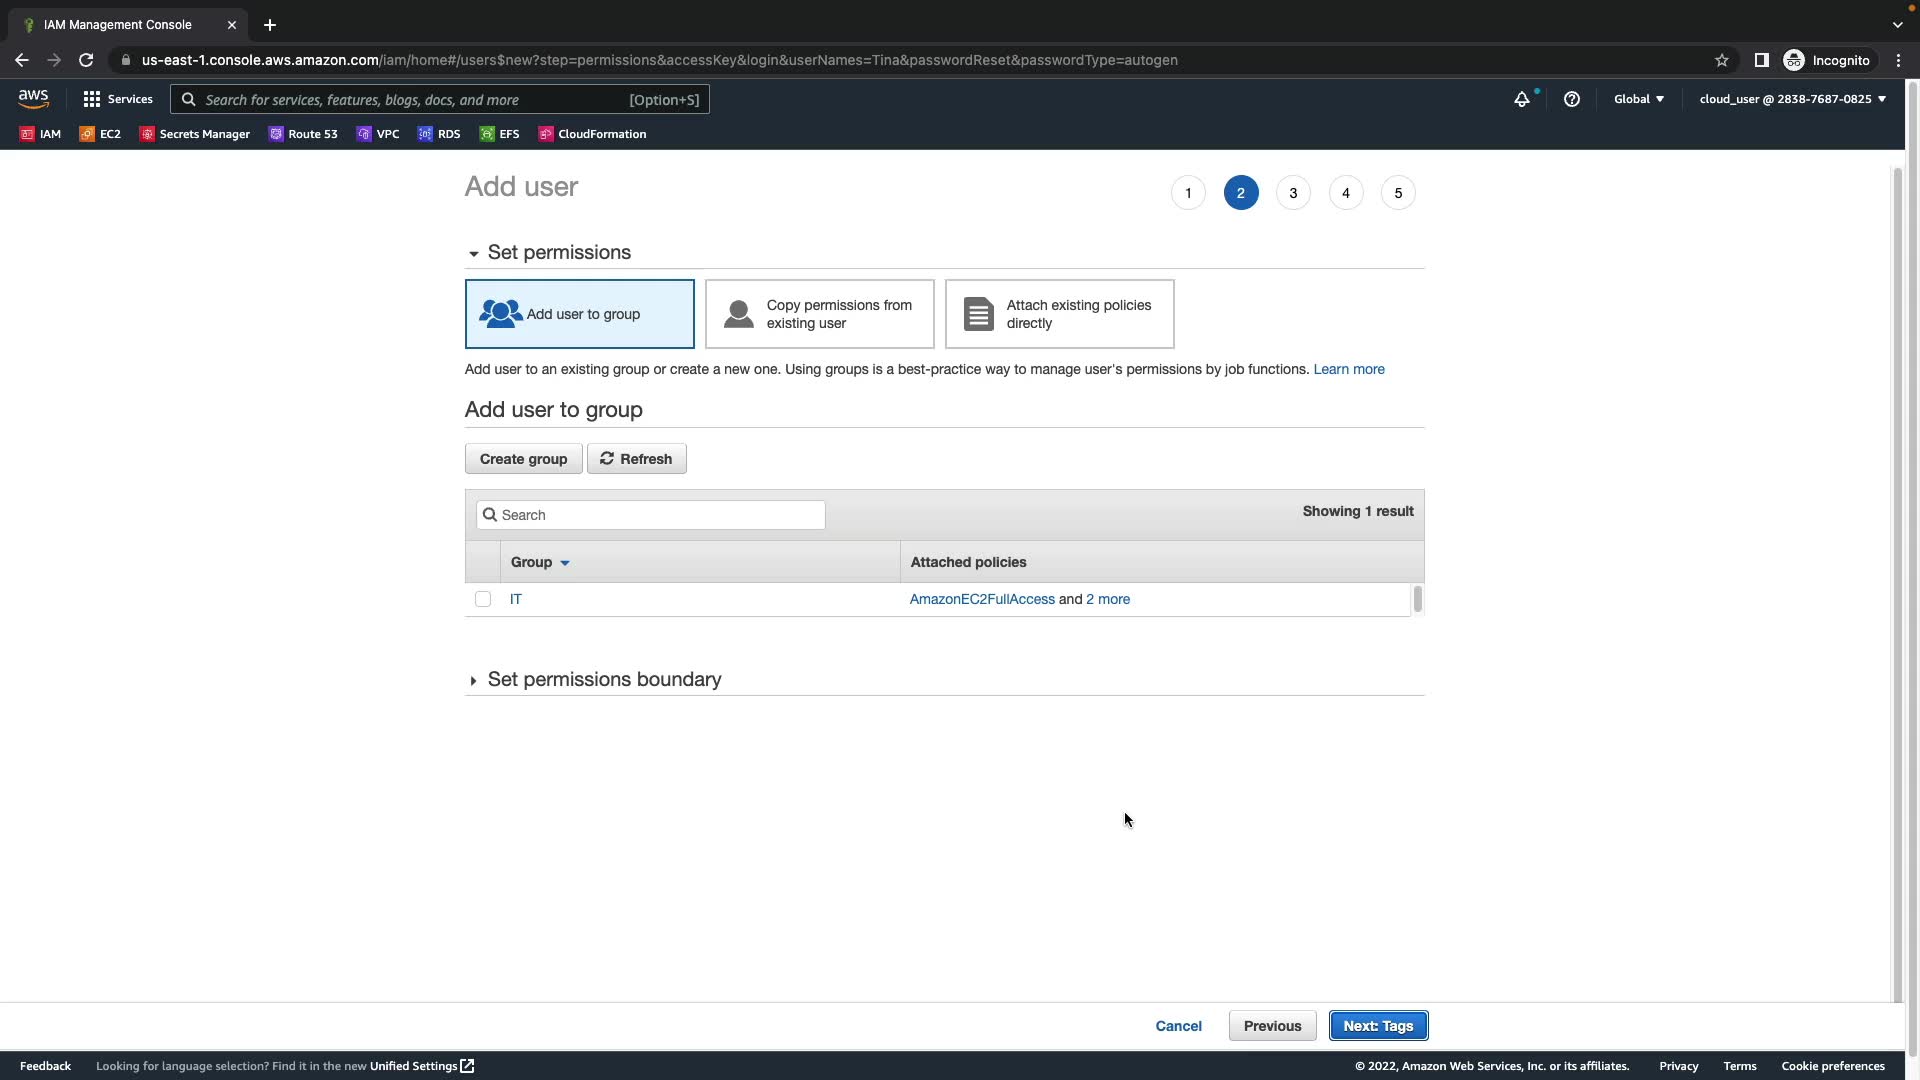Choose Attach existing policies directly
1920x1080 pixels.
click(1059, 314)
